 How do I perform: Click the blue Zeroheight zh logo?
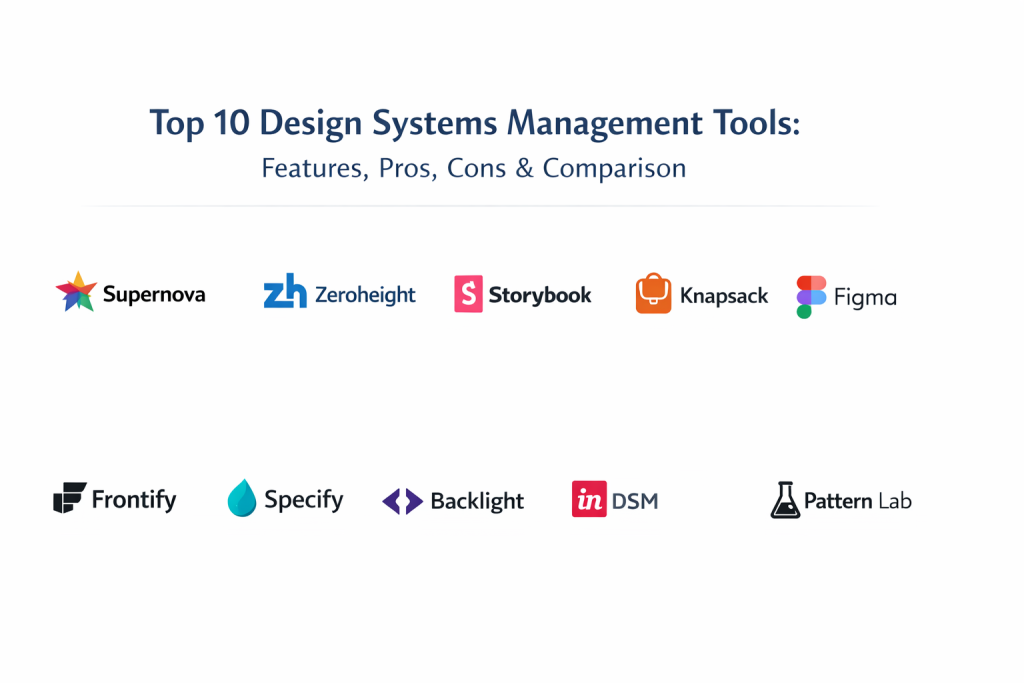coord(285,293)
